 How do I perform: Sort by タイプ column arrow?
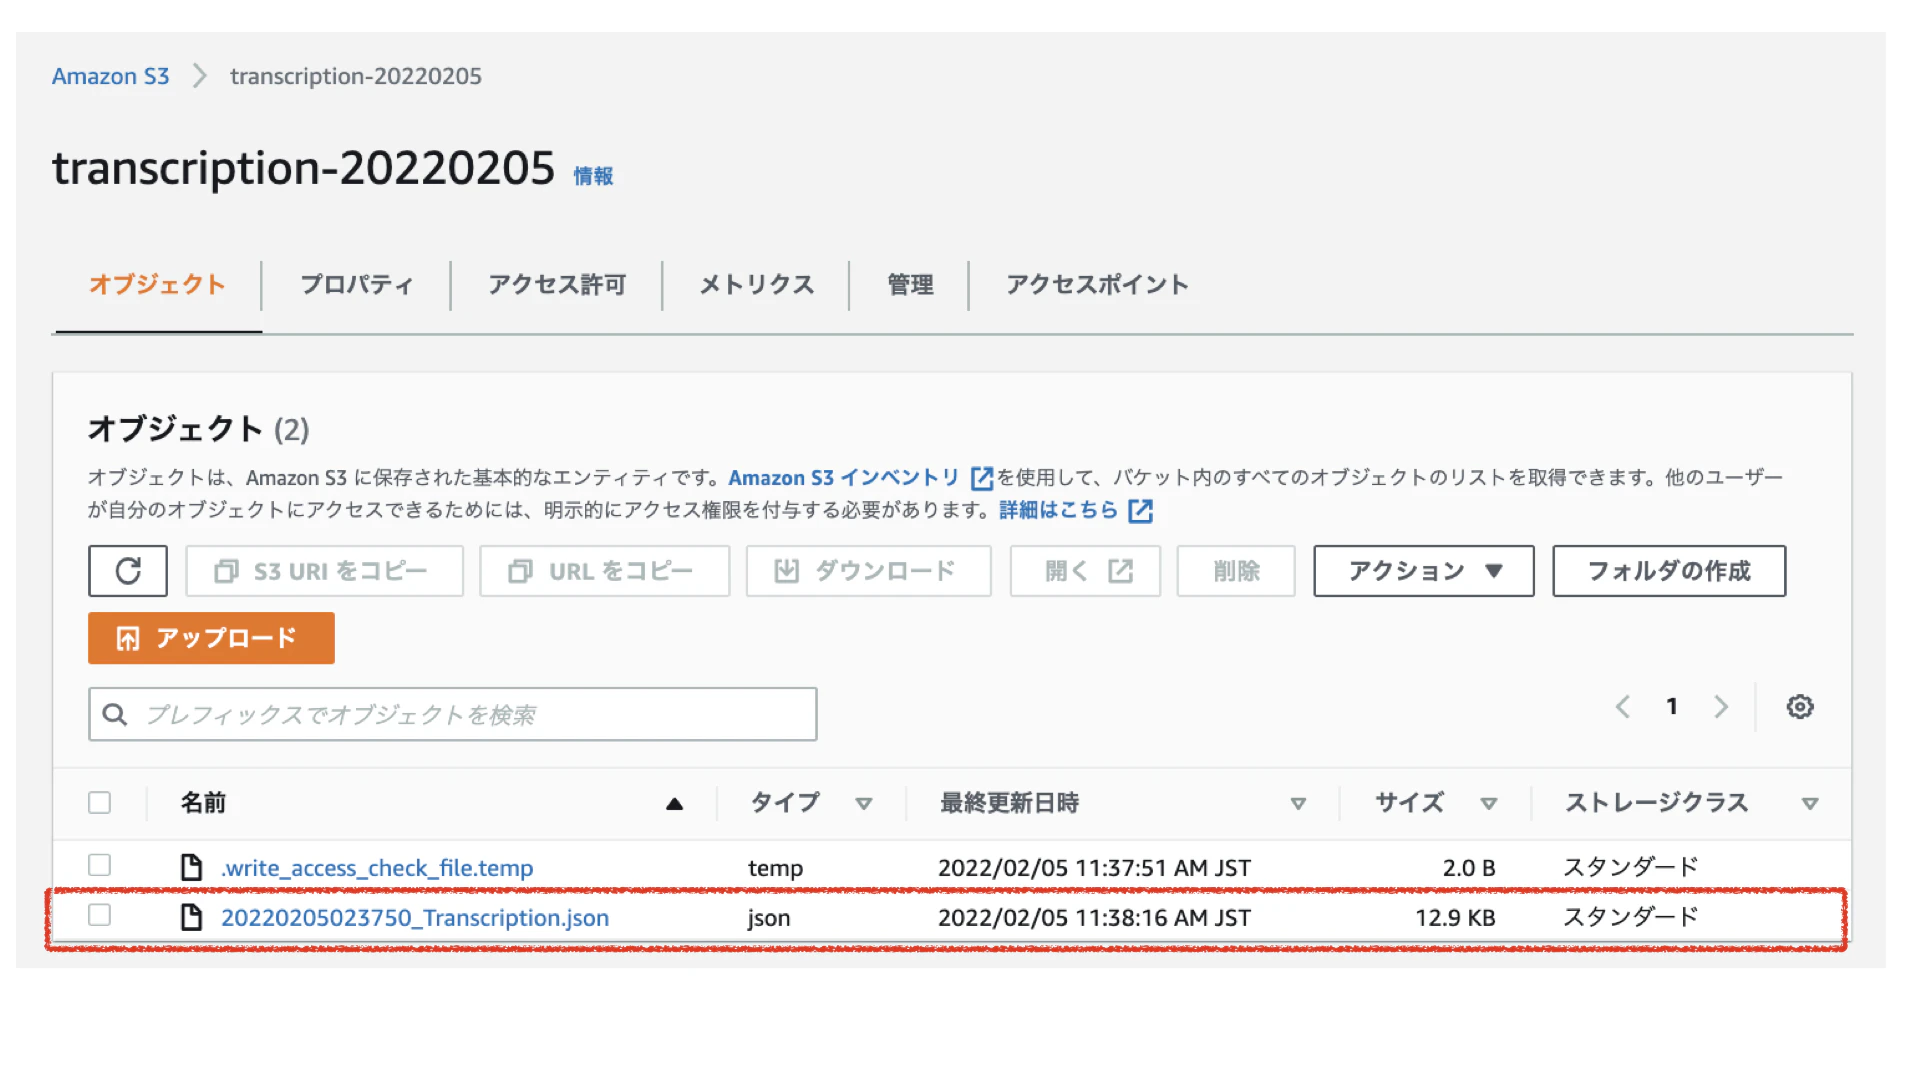point(864,804)
